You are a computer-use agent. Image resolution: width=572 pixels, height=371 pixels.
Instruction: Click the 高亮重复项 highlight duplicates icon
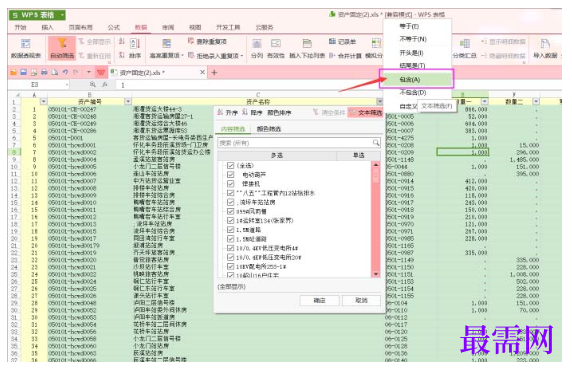point(167,43)
